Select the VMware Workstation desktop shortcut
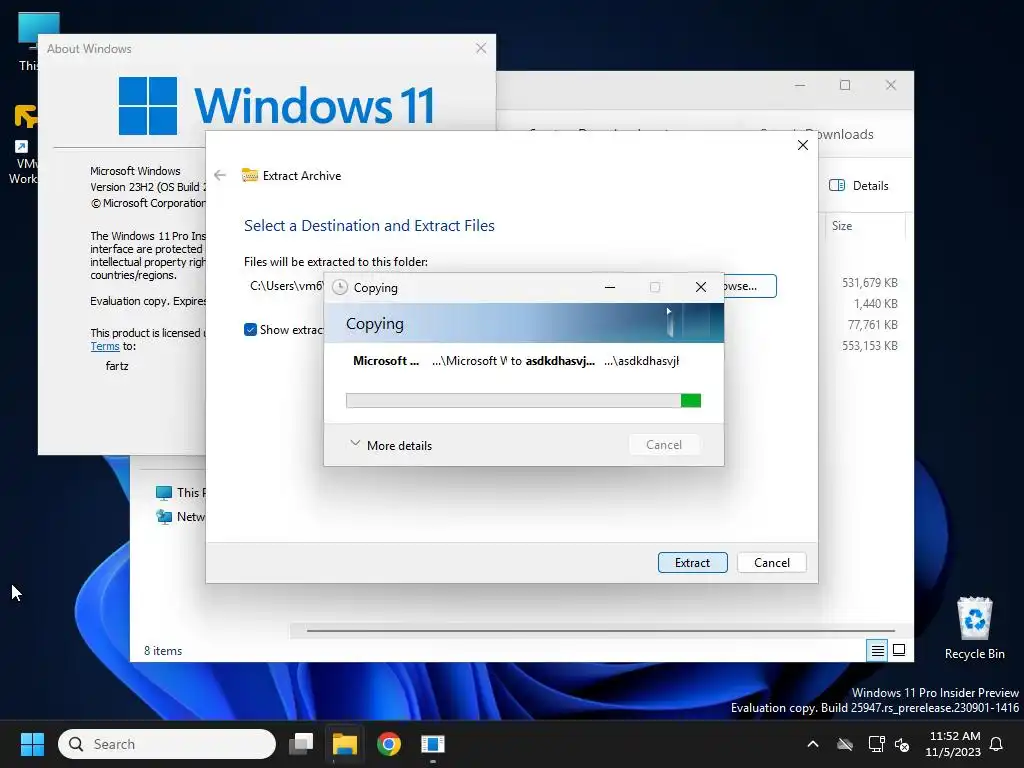 tap(23, 145)
